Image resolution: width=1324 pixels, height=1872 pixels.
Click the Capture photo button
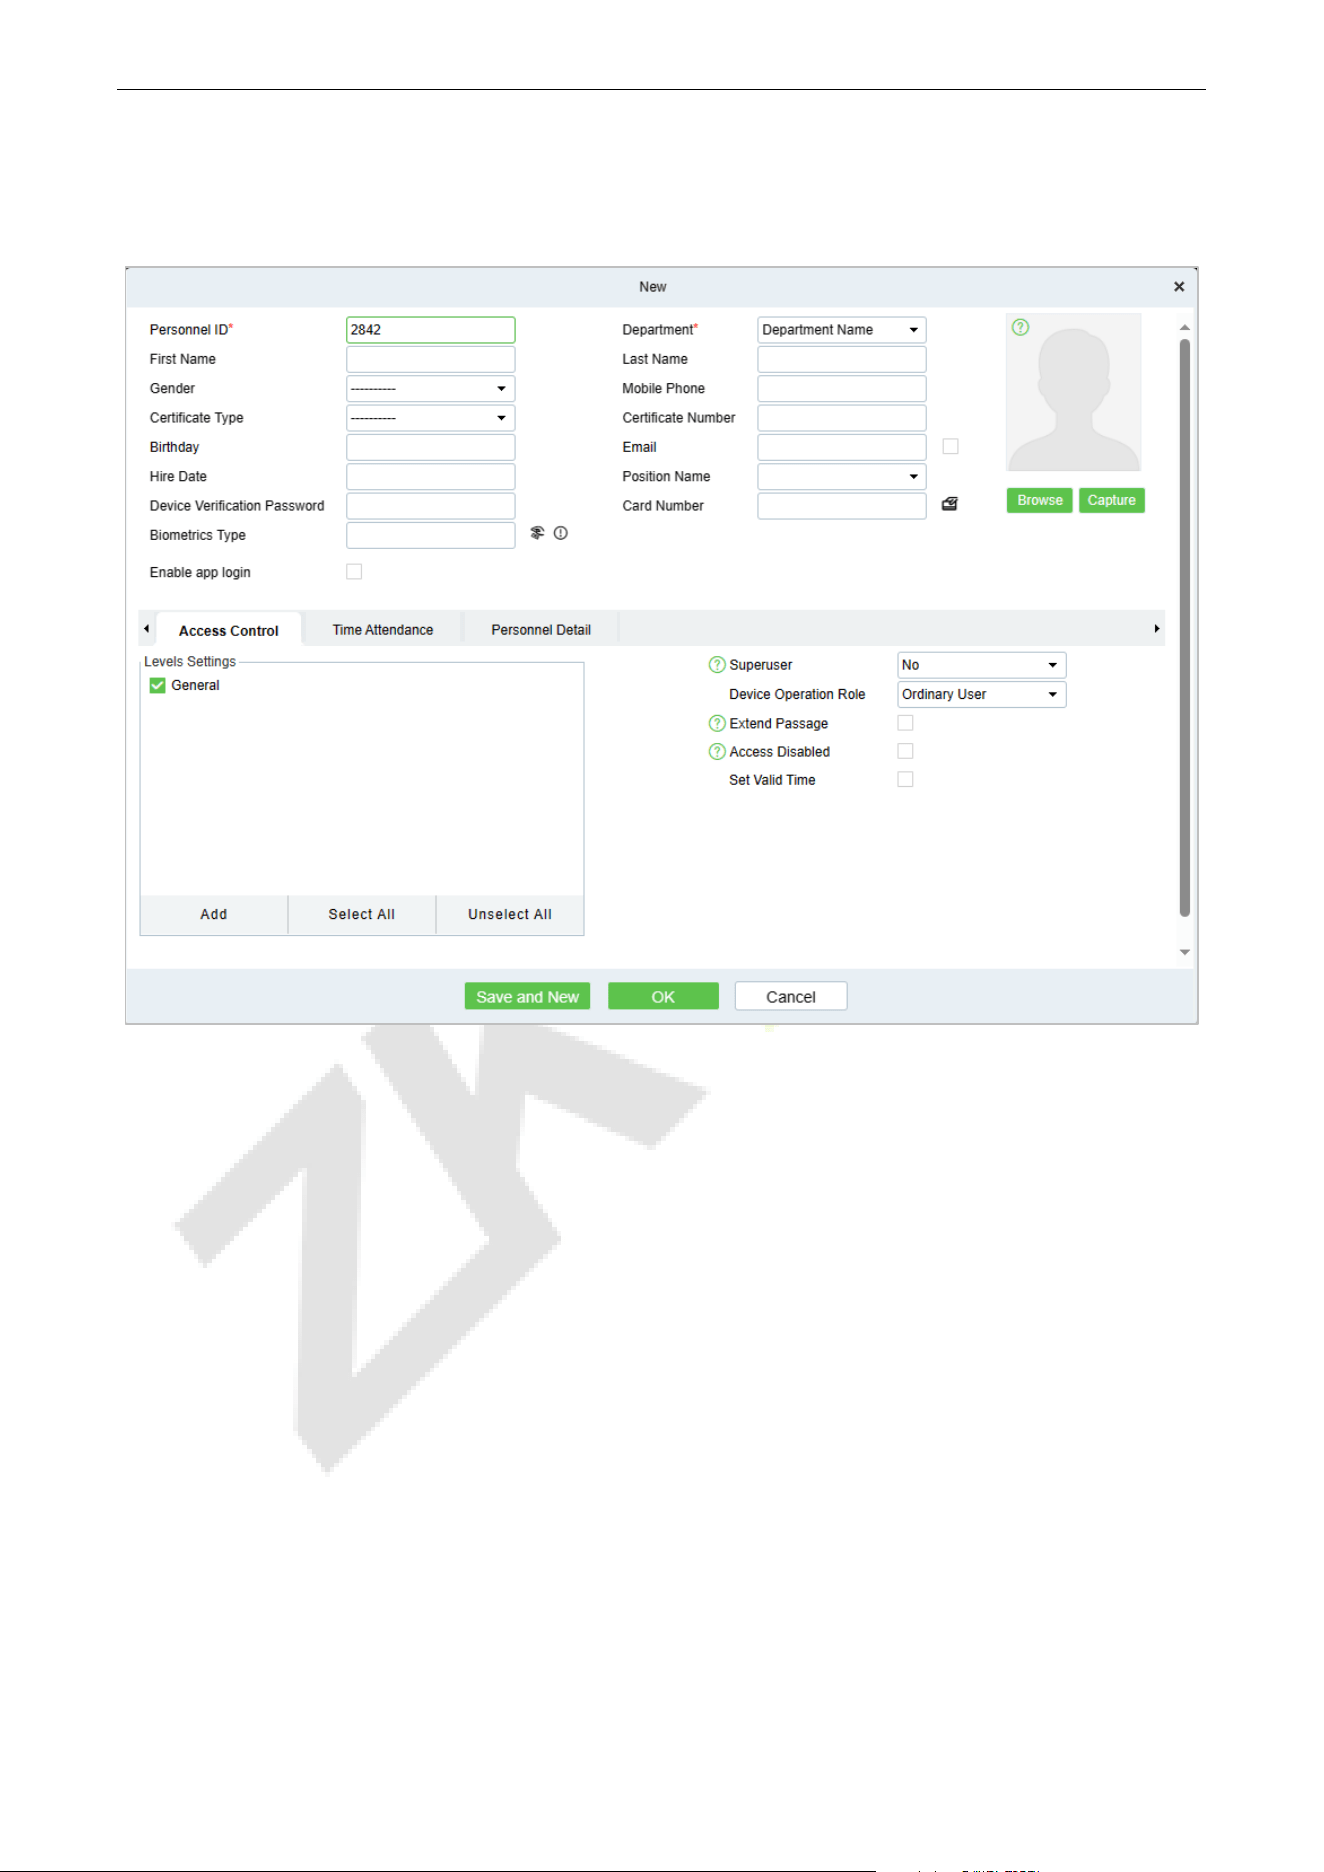click(x=1112, y=500)
